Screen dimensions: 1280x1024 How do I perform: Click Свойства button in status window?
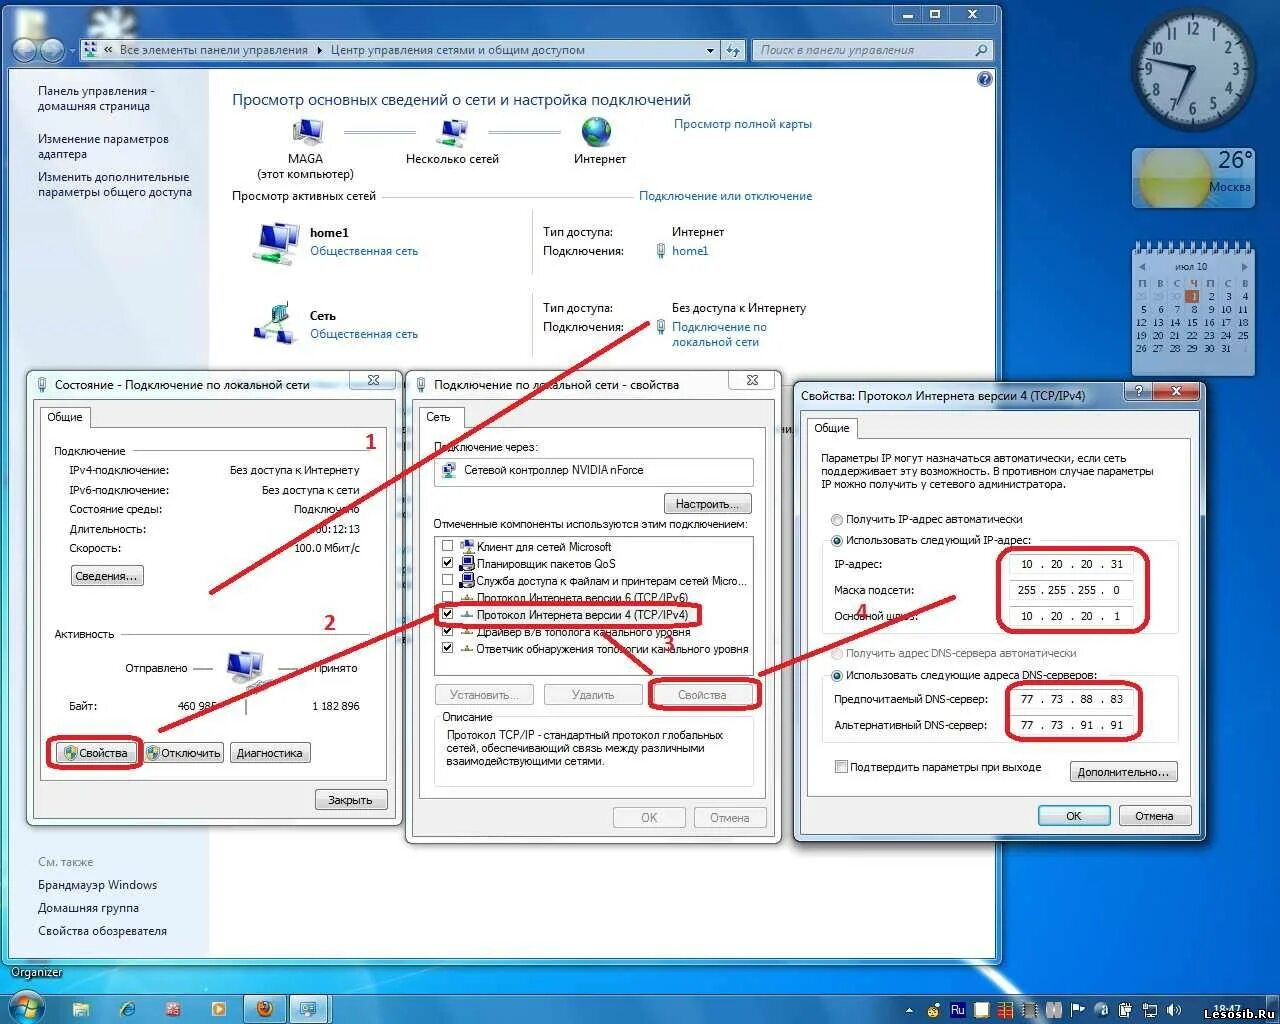click(x=95, y=753)
